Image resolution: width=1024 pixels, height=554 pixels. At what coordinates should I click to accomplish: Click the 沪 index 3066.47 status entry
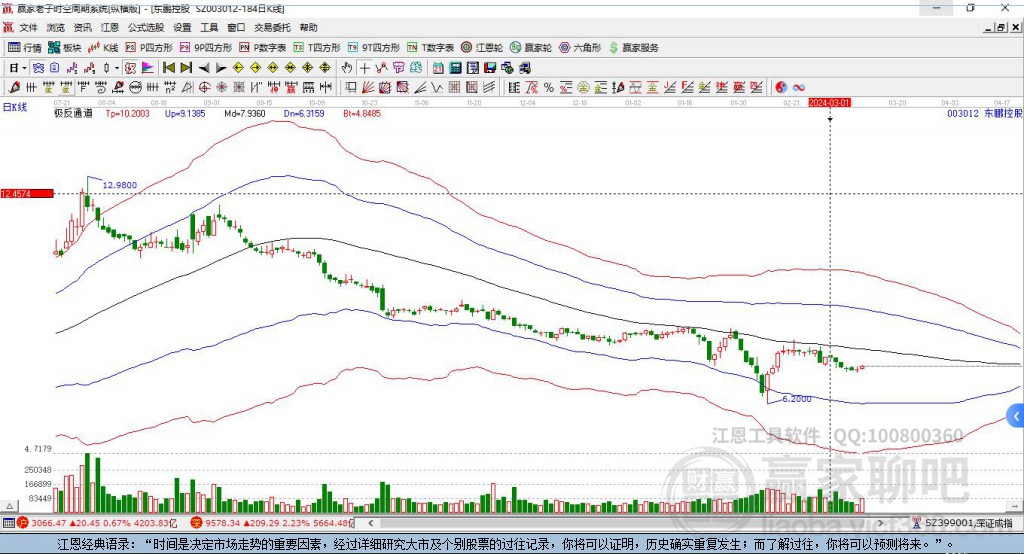pyautogui.click(x=98, y=523)
